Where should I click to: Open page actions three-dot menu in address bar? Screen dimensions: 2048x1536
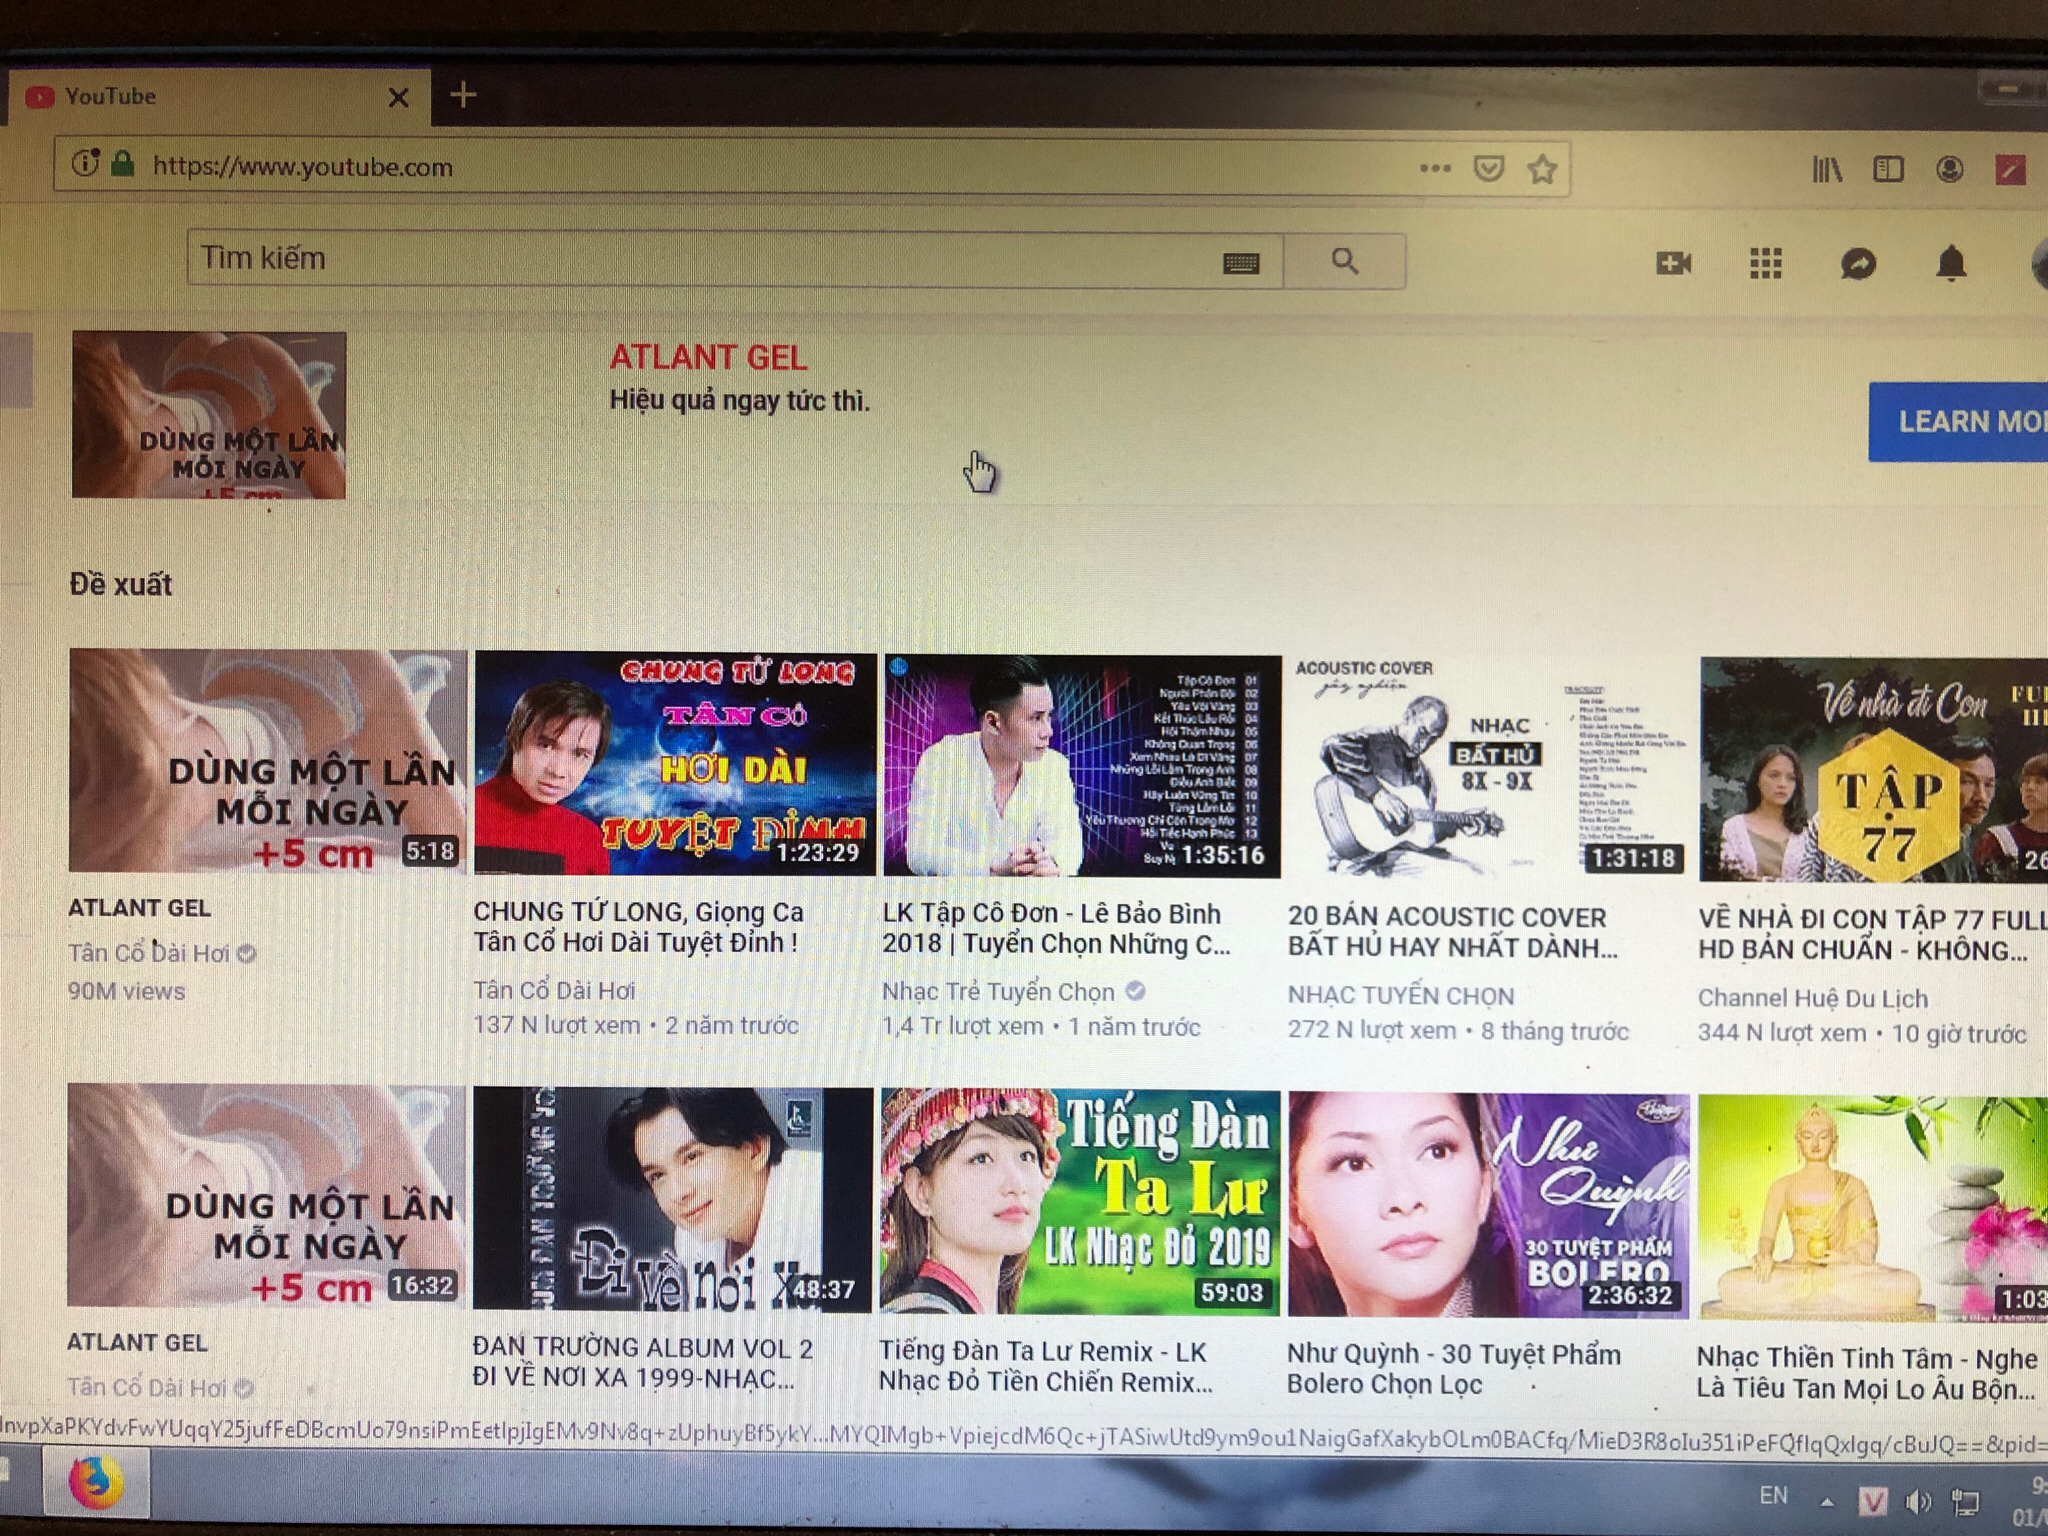click(1435, 168)
